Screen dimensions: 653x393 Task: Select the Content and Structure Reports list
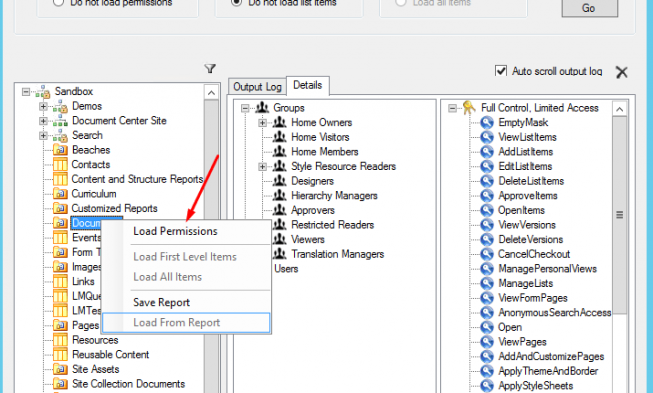click(x=137, y=179)
